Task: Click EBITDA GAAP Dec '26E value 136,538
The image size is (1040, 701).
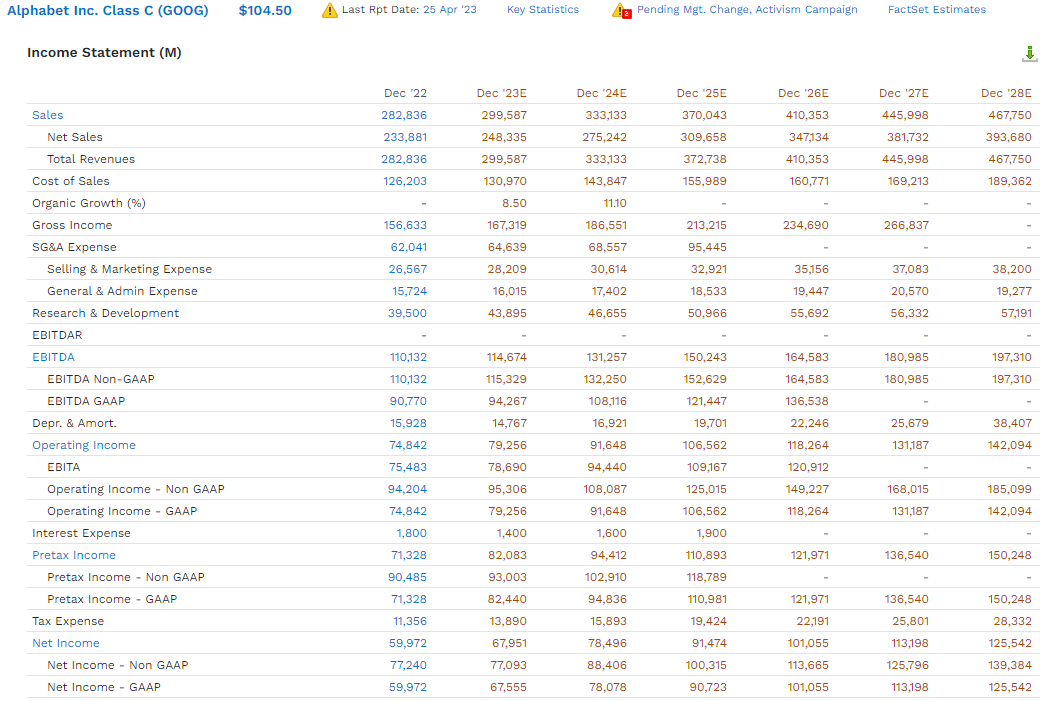Action: (807, 401)
